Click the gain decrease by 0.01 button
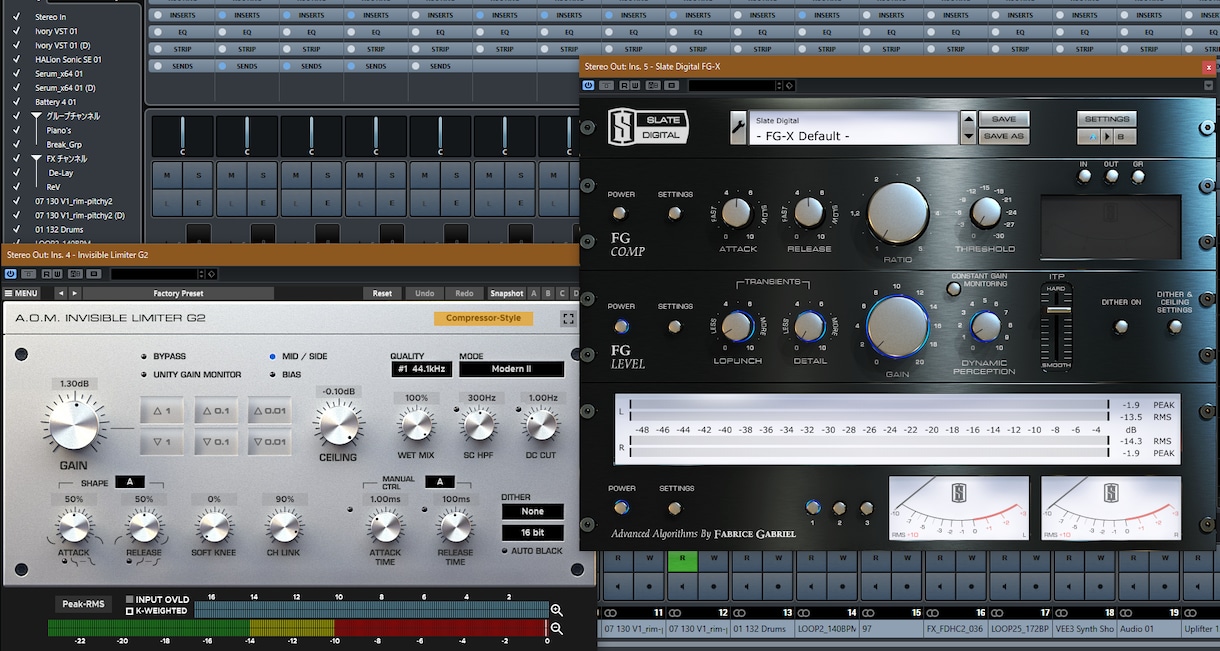Viewport: 1220px width, 651px height. [269, 442]
